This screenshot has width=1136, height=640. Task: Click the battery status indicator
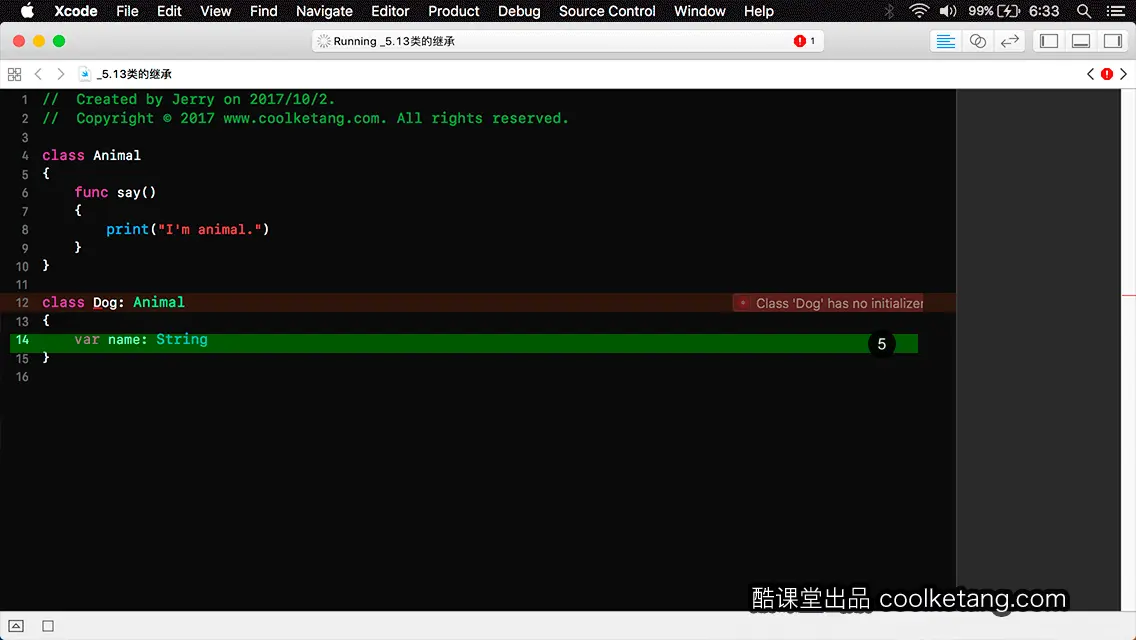click(994, 11)
